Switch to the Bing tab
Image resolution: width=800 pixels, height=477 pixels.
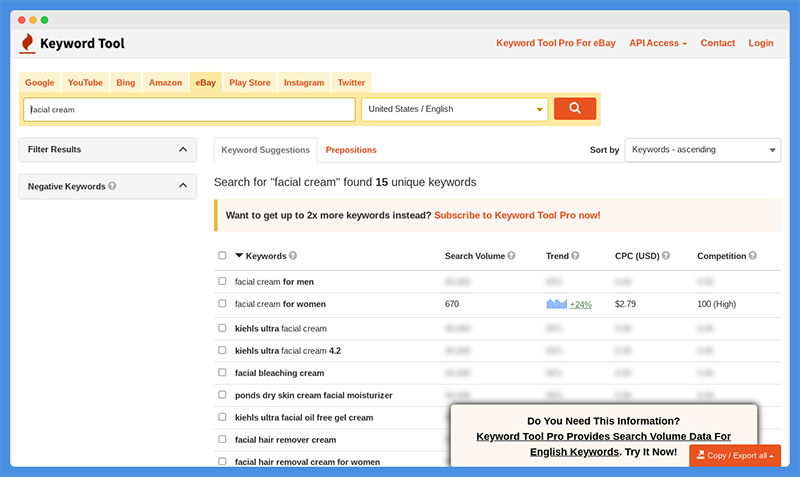(x=126, y=83)
